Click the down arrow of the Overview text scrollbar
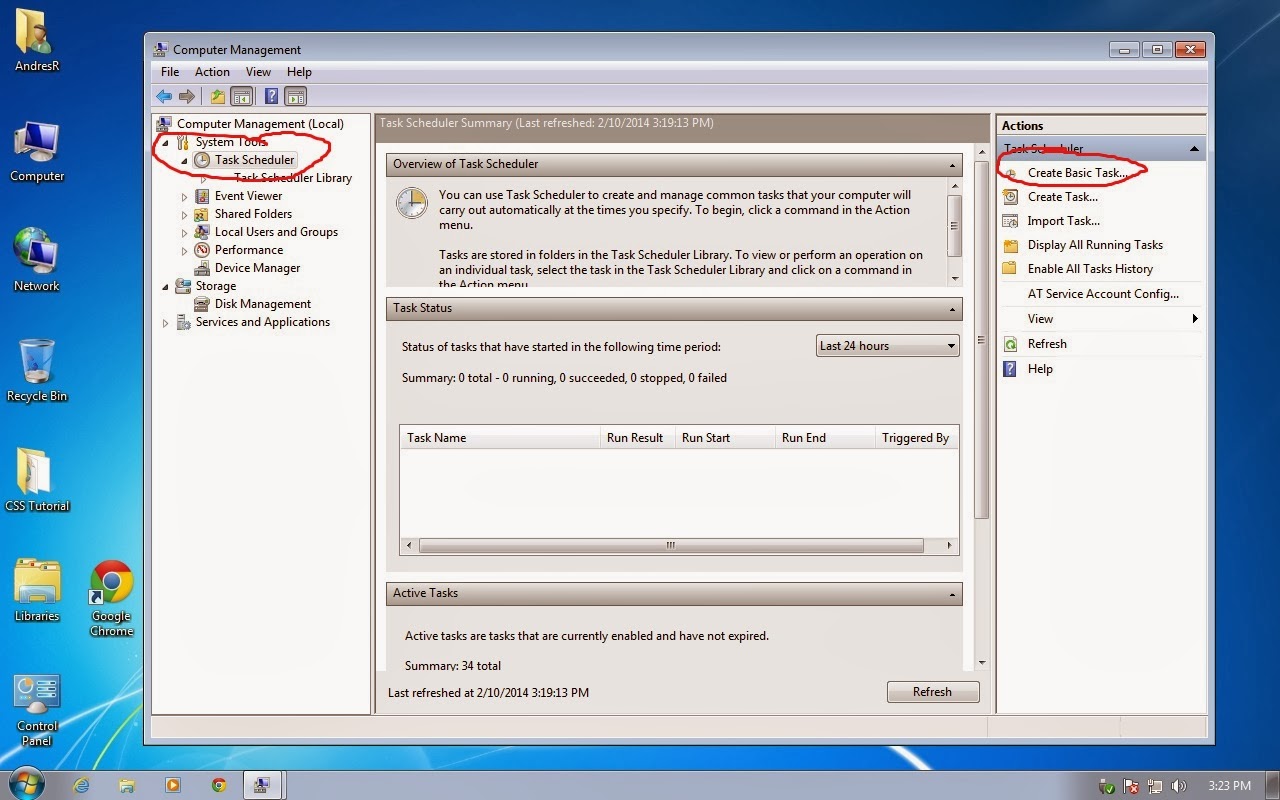This screenshot has height=800, width=1280. [954, 279]
